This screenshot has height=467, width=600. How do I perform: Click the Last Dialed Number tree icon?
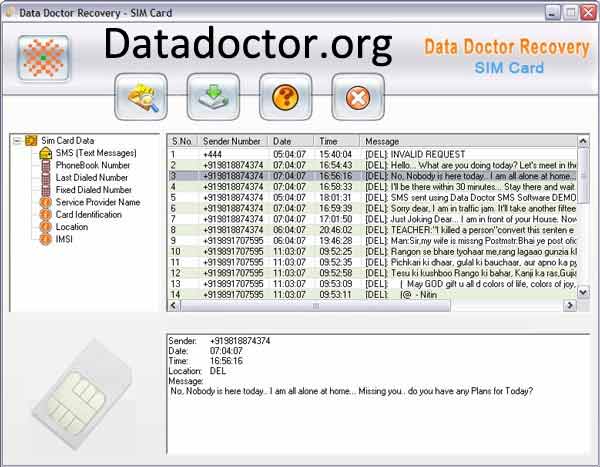pos(46,178)
